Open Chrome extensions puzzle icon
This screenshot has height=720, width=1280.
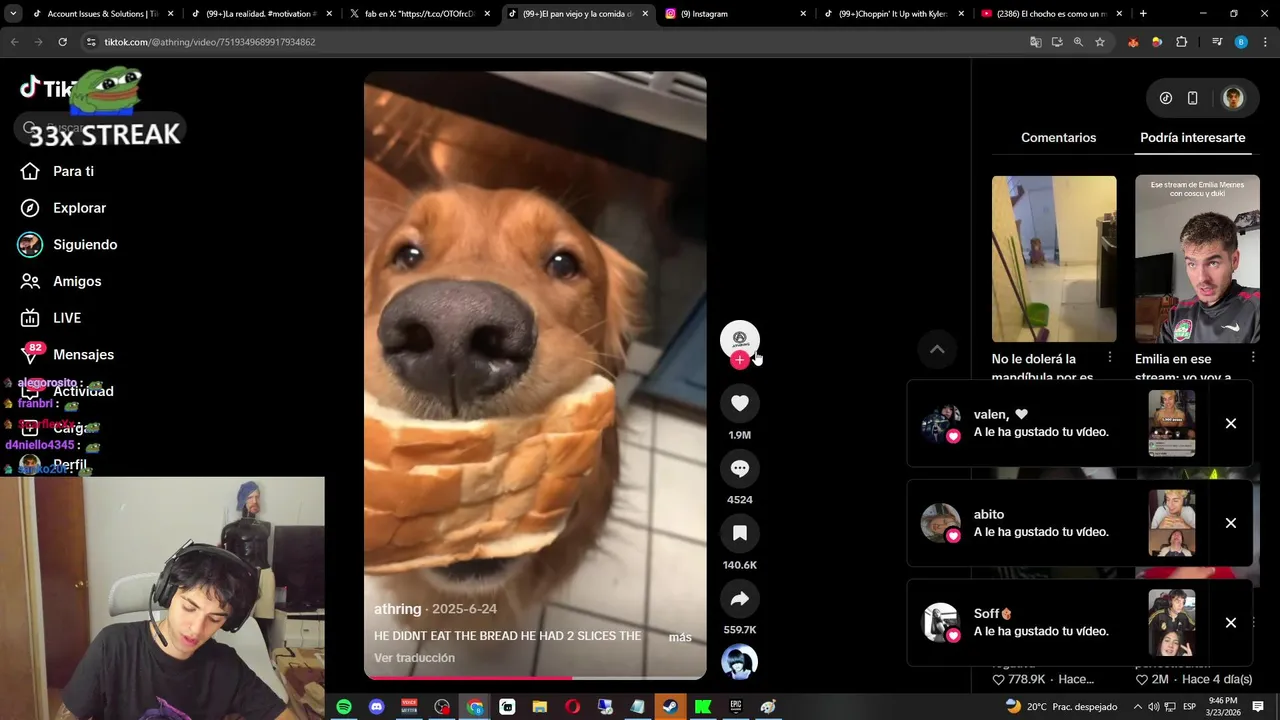1181,42
